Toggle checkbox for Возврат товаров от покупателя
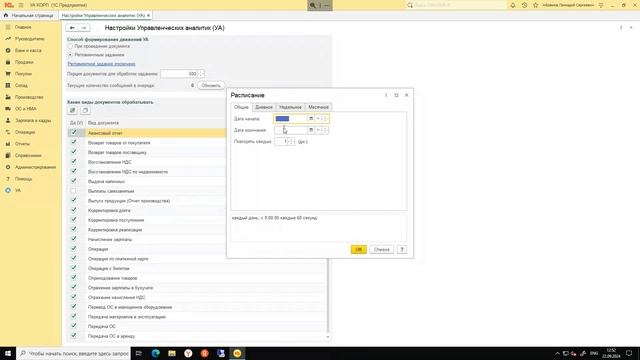 pos(73,142)
